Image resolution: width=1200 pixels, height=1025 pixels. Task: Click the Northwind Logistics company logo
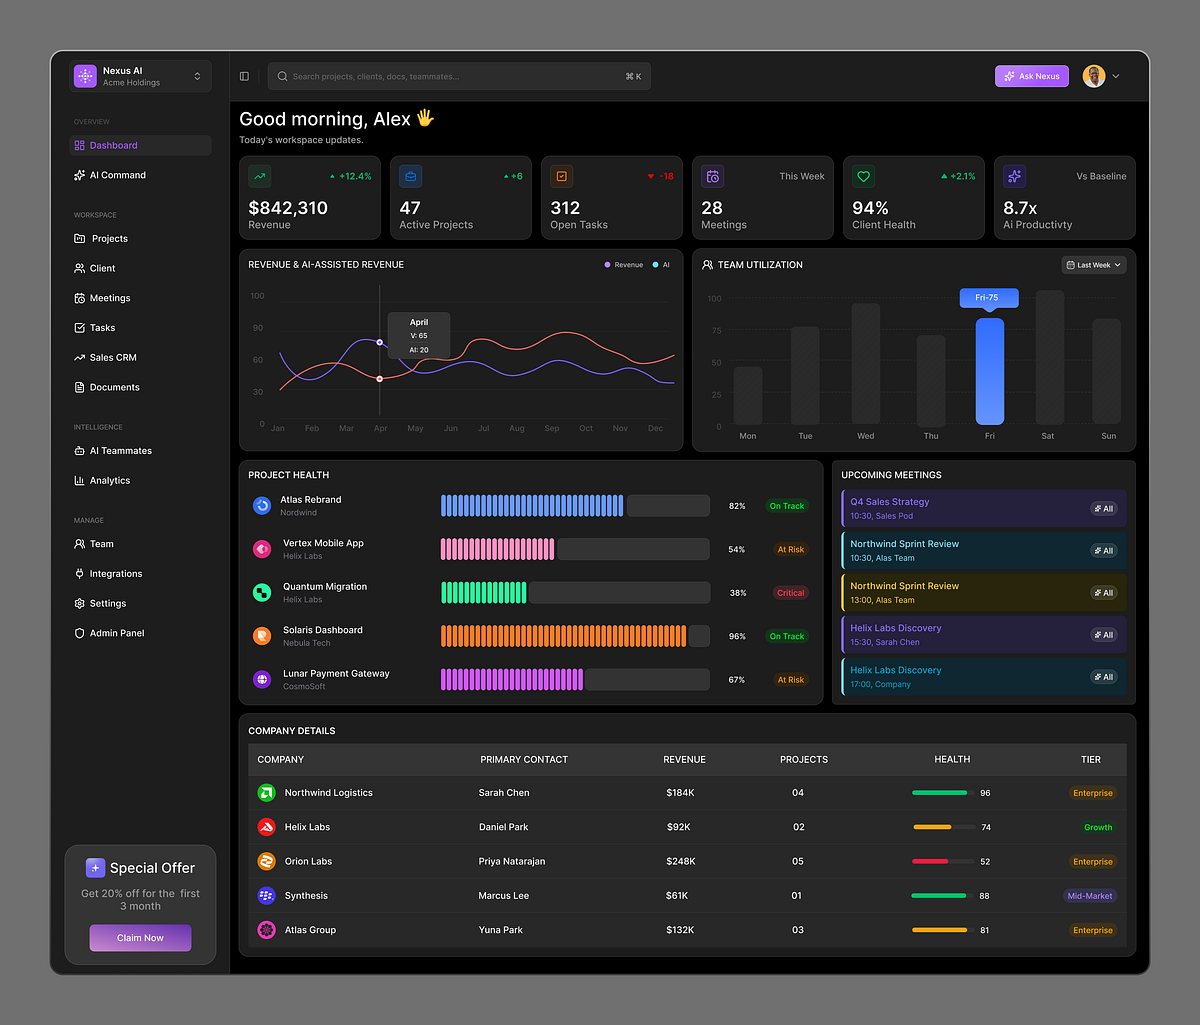coord(266,793)
